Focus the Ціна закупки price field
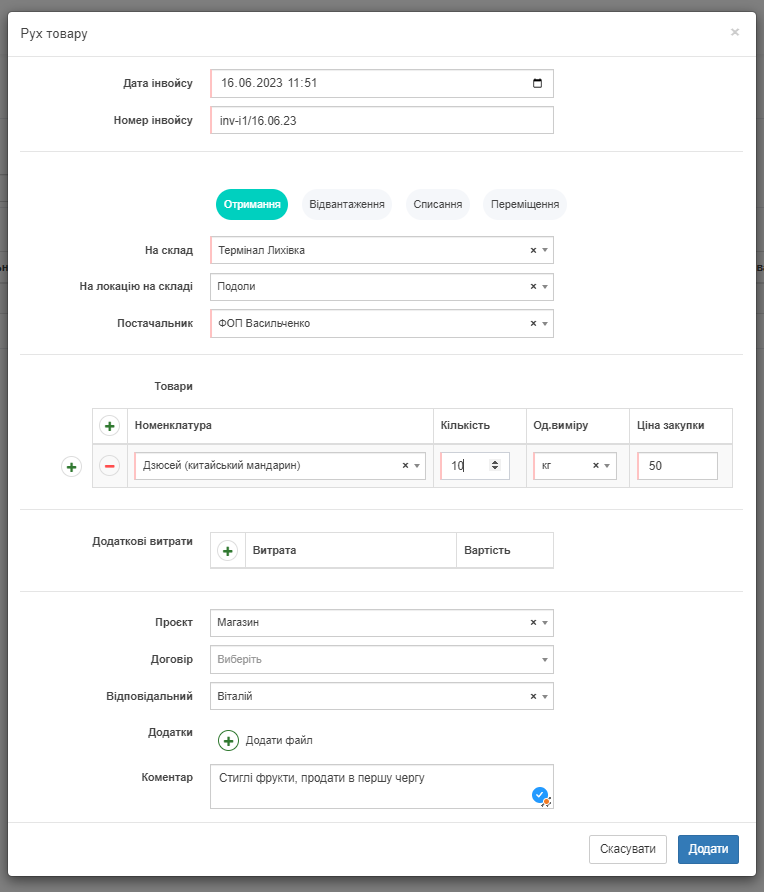The width and height of the screenshot is (764, 892). pyautogui.click(x=678, y=466)
